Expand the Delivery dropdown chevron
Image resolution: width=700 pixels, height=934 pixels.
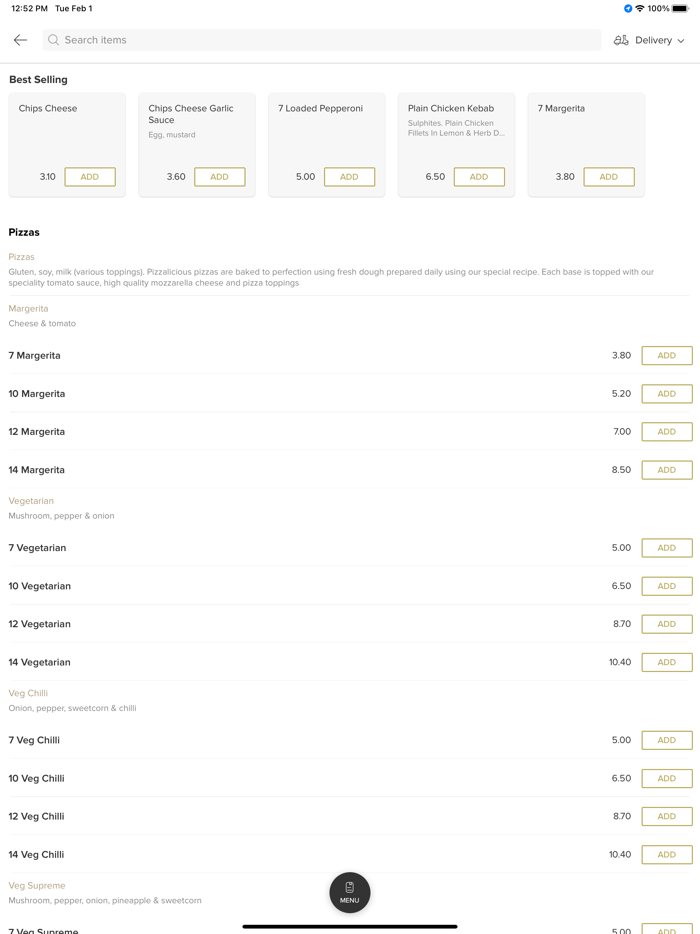coord(681,41)
